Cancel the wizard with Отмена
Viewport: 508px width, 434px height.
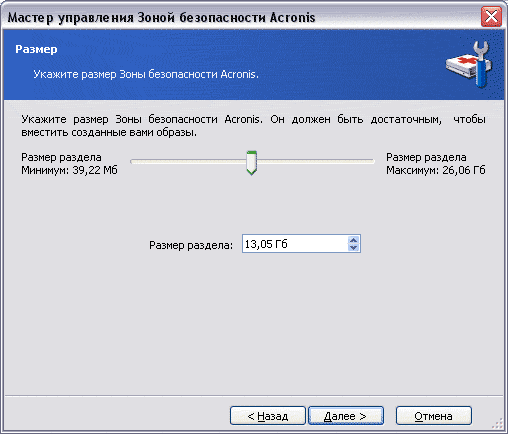click(434, 416)
